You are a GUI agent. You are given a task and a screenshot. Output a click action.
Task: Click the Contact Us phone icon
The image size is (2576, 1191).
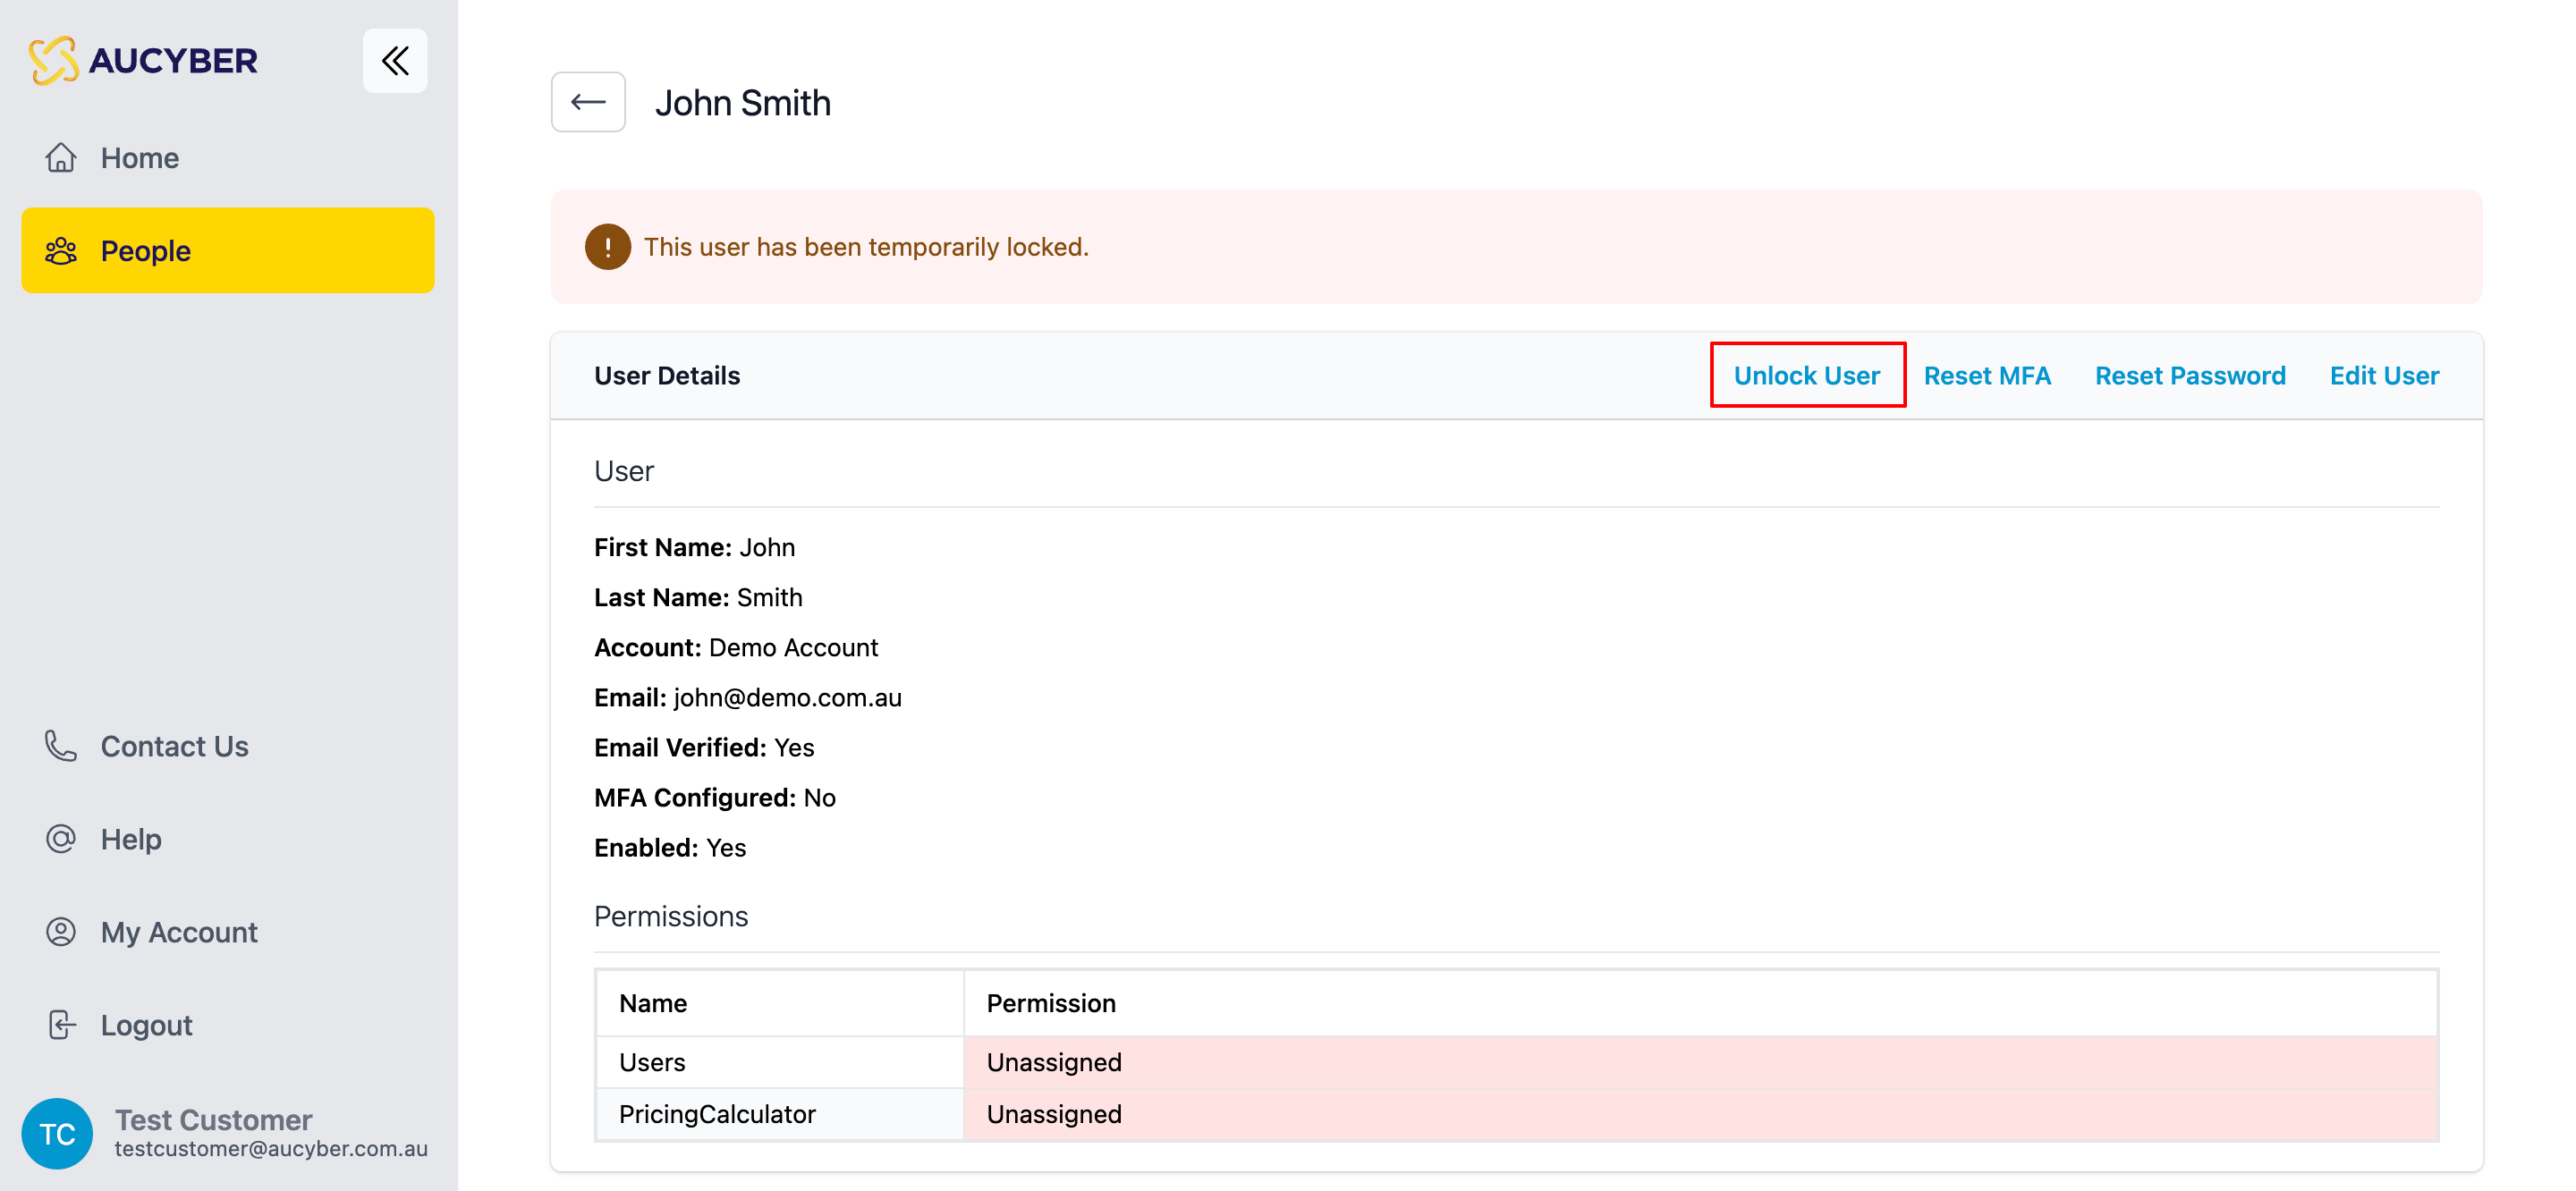point(61,746)
